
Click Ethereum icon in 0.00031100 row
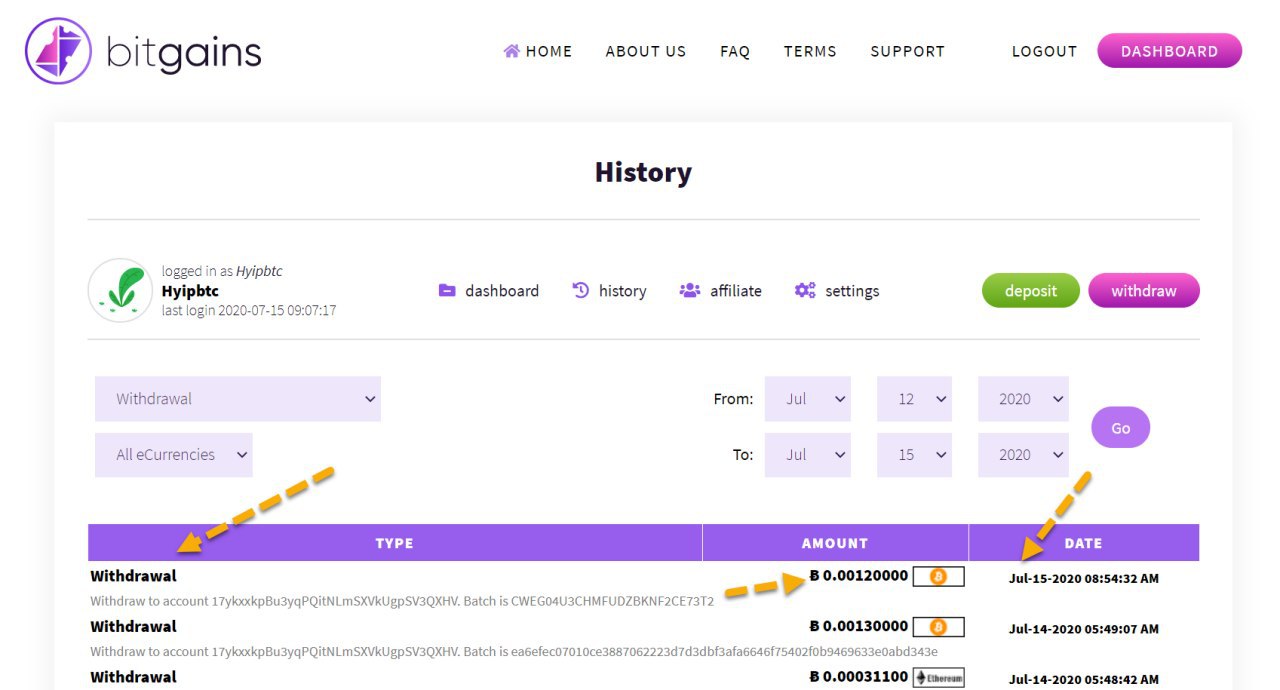(x=938, y=677)
